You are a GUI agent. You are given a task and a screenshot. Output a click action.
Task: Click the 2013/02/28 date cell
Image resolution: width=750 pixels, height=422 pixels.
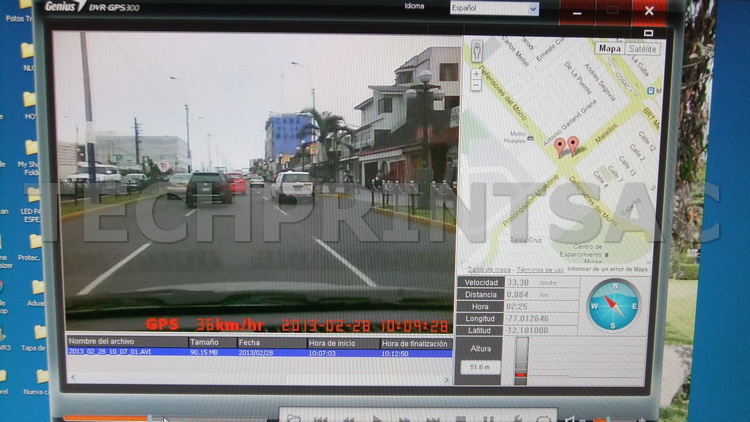[x=256, y=353]
